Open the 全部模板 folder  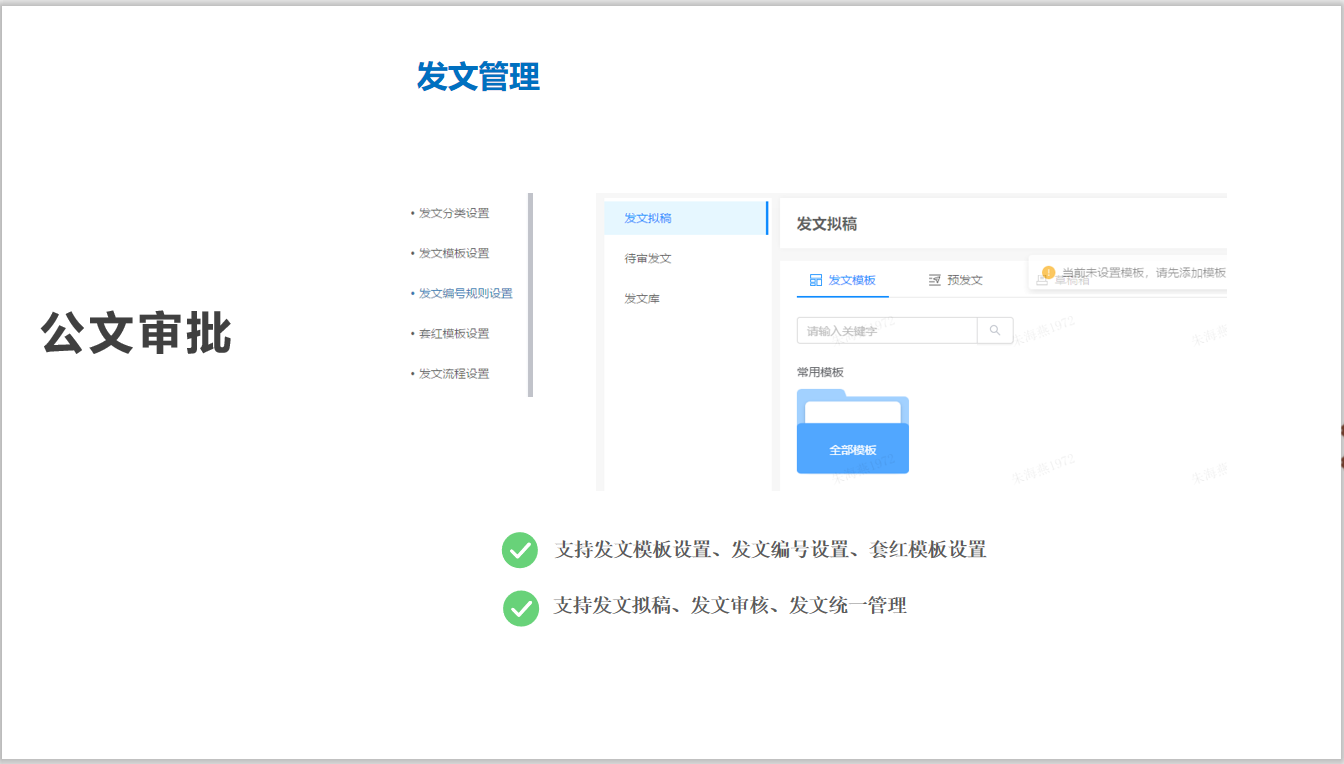(x=853, y=431)
